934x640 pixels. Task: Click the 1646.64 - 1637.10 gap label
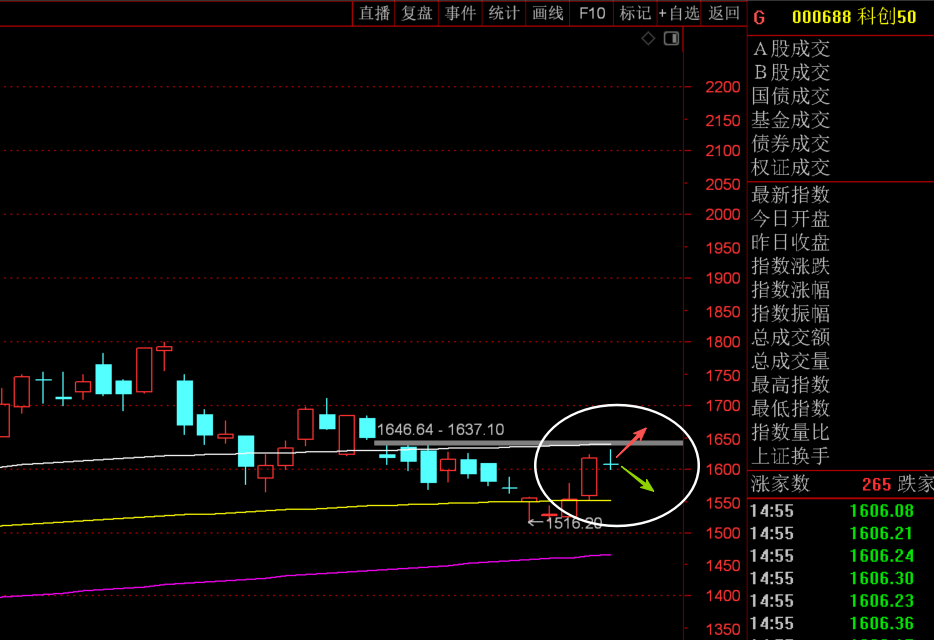[x=440, y=430]
